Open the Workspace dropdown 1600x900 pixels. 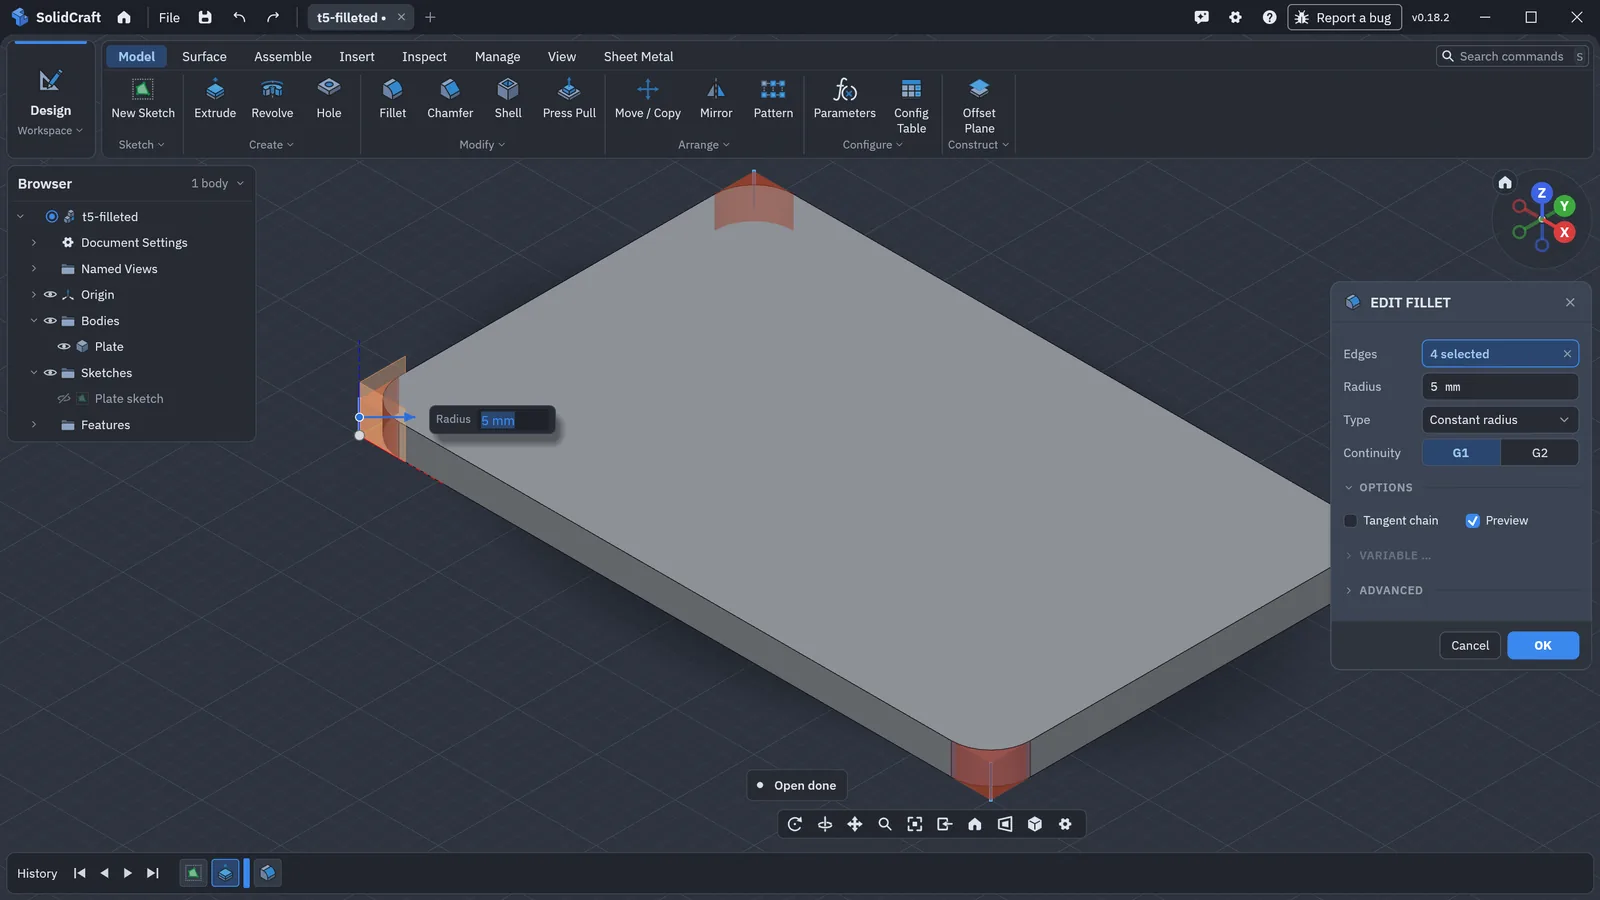50,131
